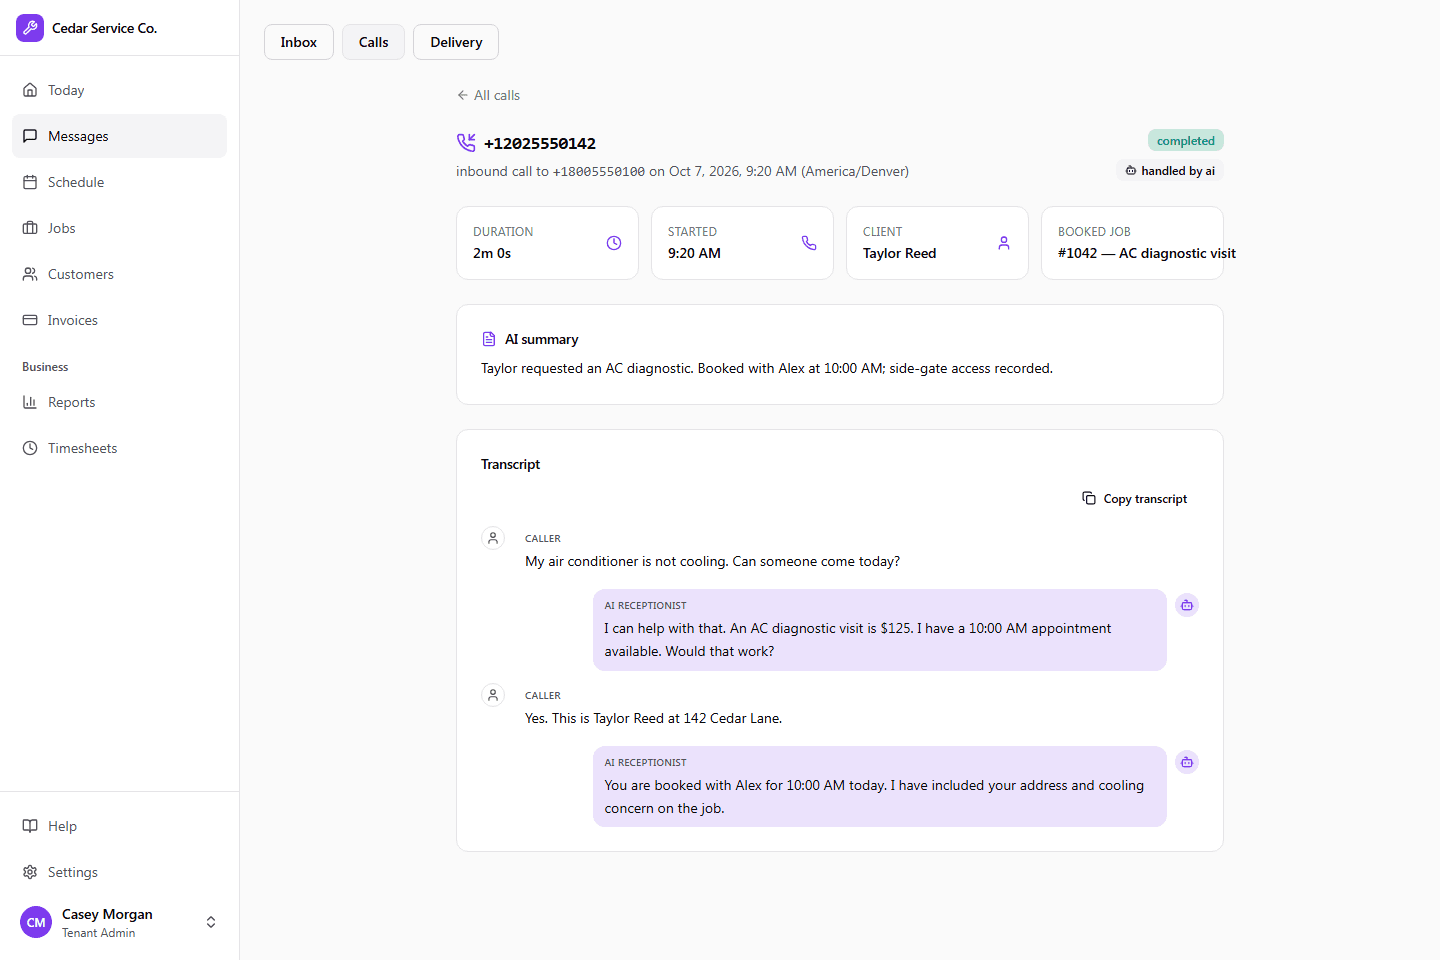This screenshot has width=1440, height=960.
Task: Click the CM user avatar
Action: click(x=36, y=922)
